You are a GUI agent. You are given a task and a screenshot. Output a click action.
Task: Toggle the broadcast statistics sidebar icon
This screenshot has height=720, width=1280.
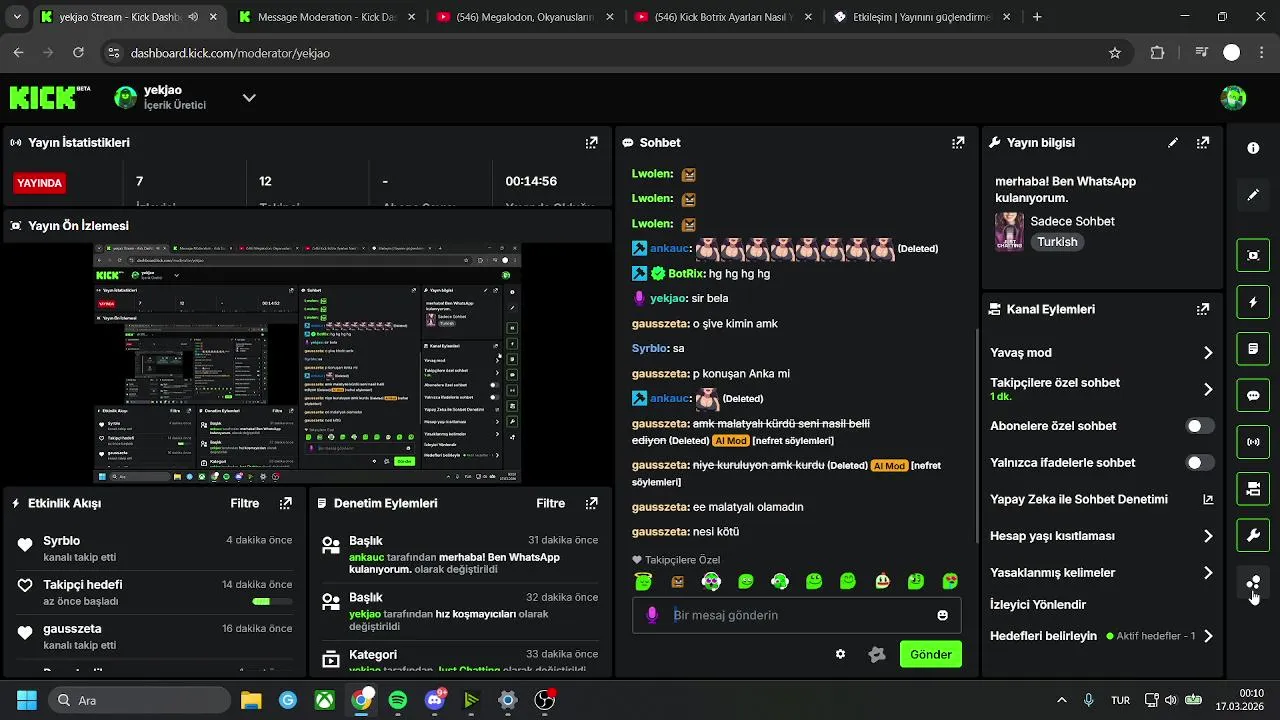coord(1253,442)
